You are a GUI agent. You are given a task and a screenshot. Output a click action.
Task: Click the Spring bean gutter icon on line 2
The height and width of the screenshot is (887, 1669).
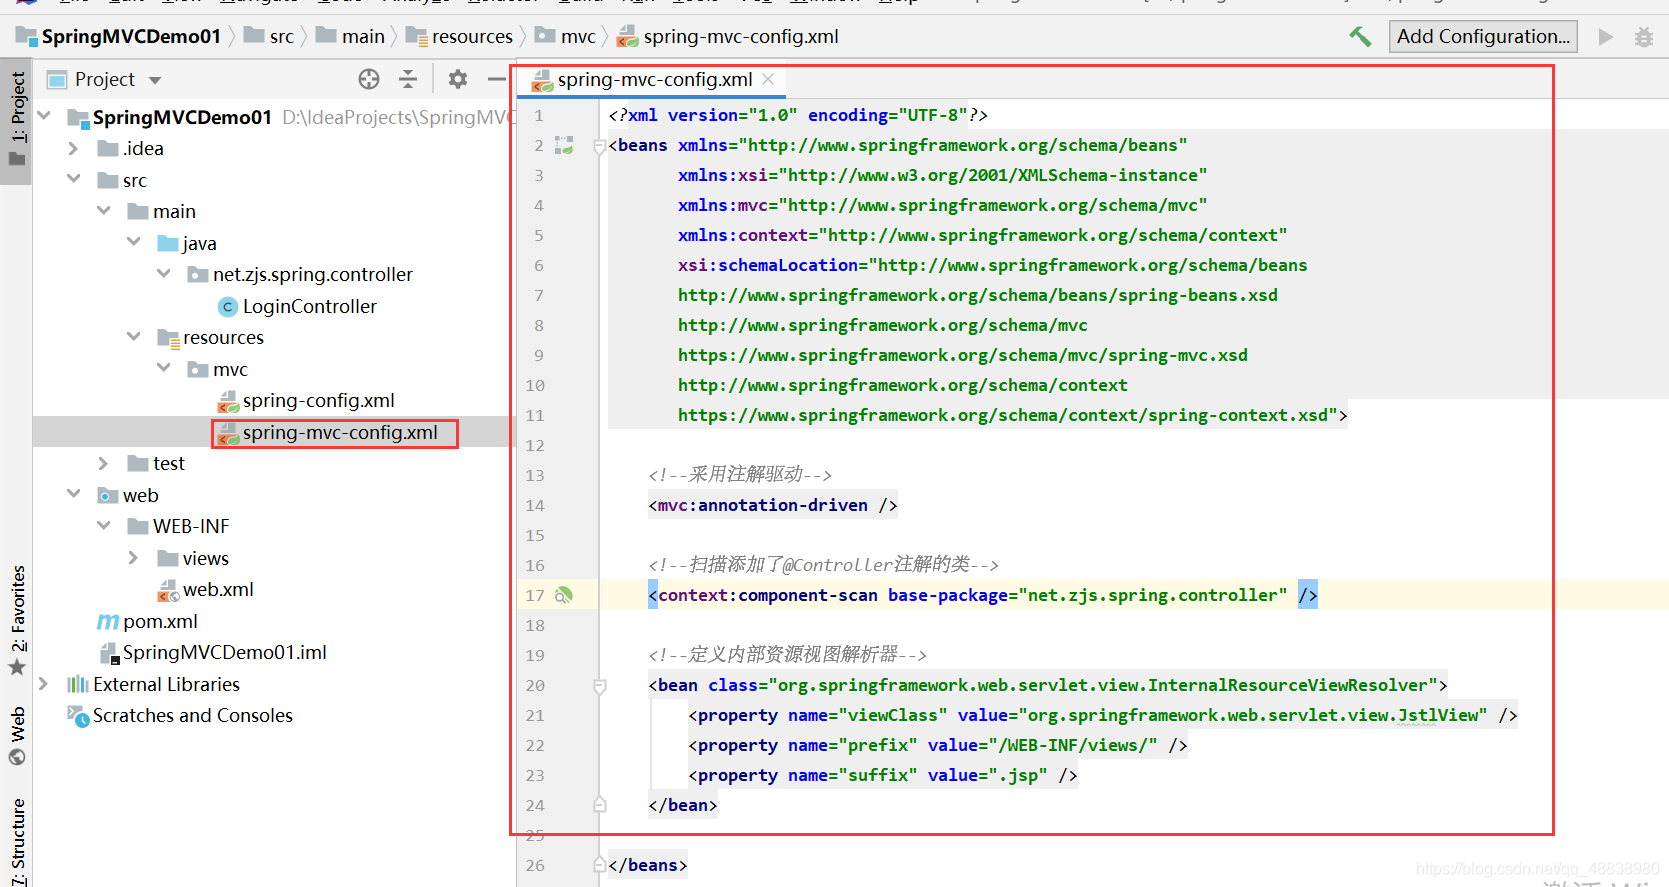(564, 145)
